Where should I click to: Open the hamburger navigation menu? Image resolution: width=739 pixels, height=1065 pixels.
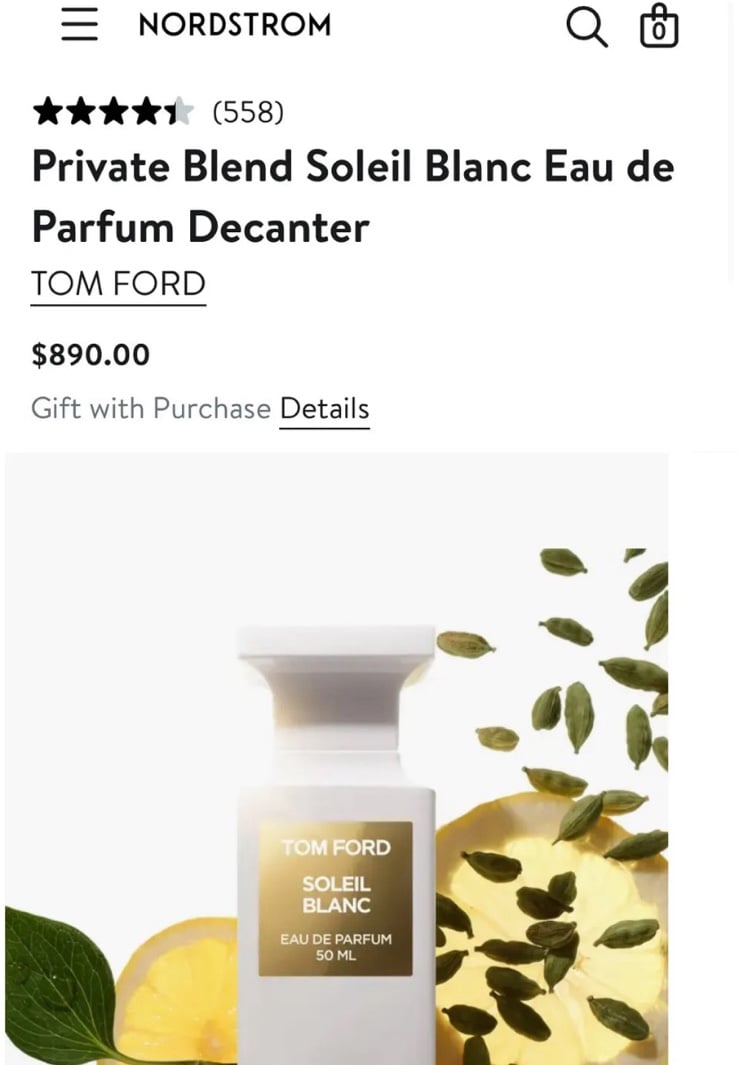(79, 25)
